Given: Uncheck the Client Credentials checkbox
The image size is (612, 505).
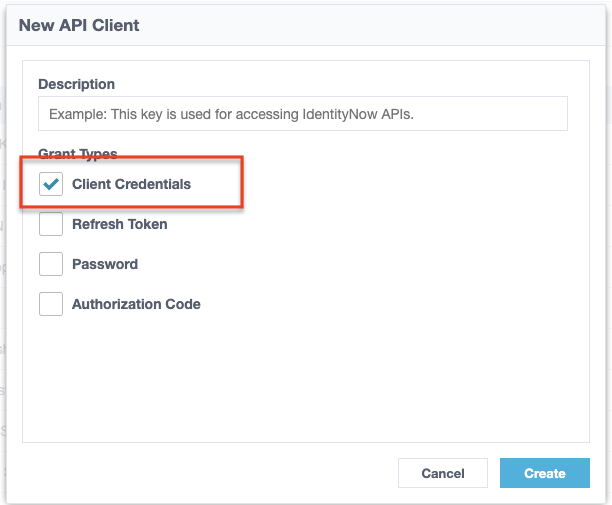Looking at the screenshot, I should (51, 184).
